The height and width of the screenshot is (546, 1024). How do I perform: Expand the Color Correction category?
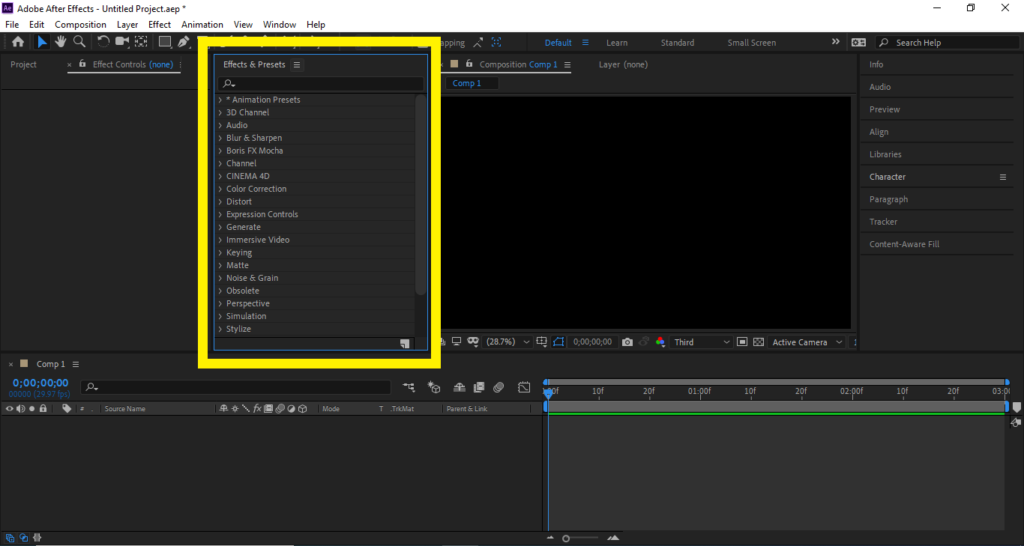click(x=220, y=189)
